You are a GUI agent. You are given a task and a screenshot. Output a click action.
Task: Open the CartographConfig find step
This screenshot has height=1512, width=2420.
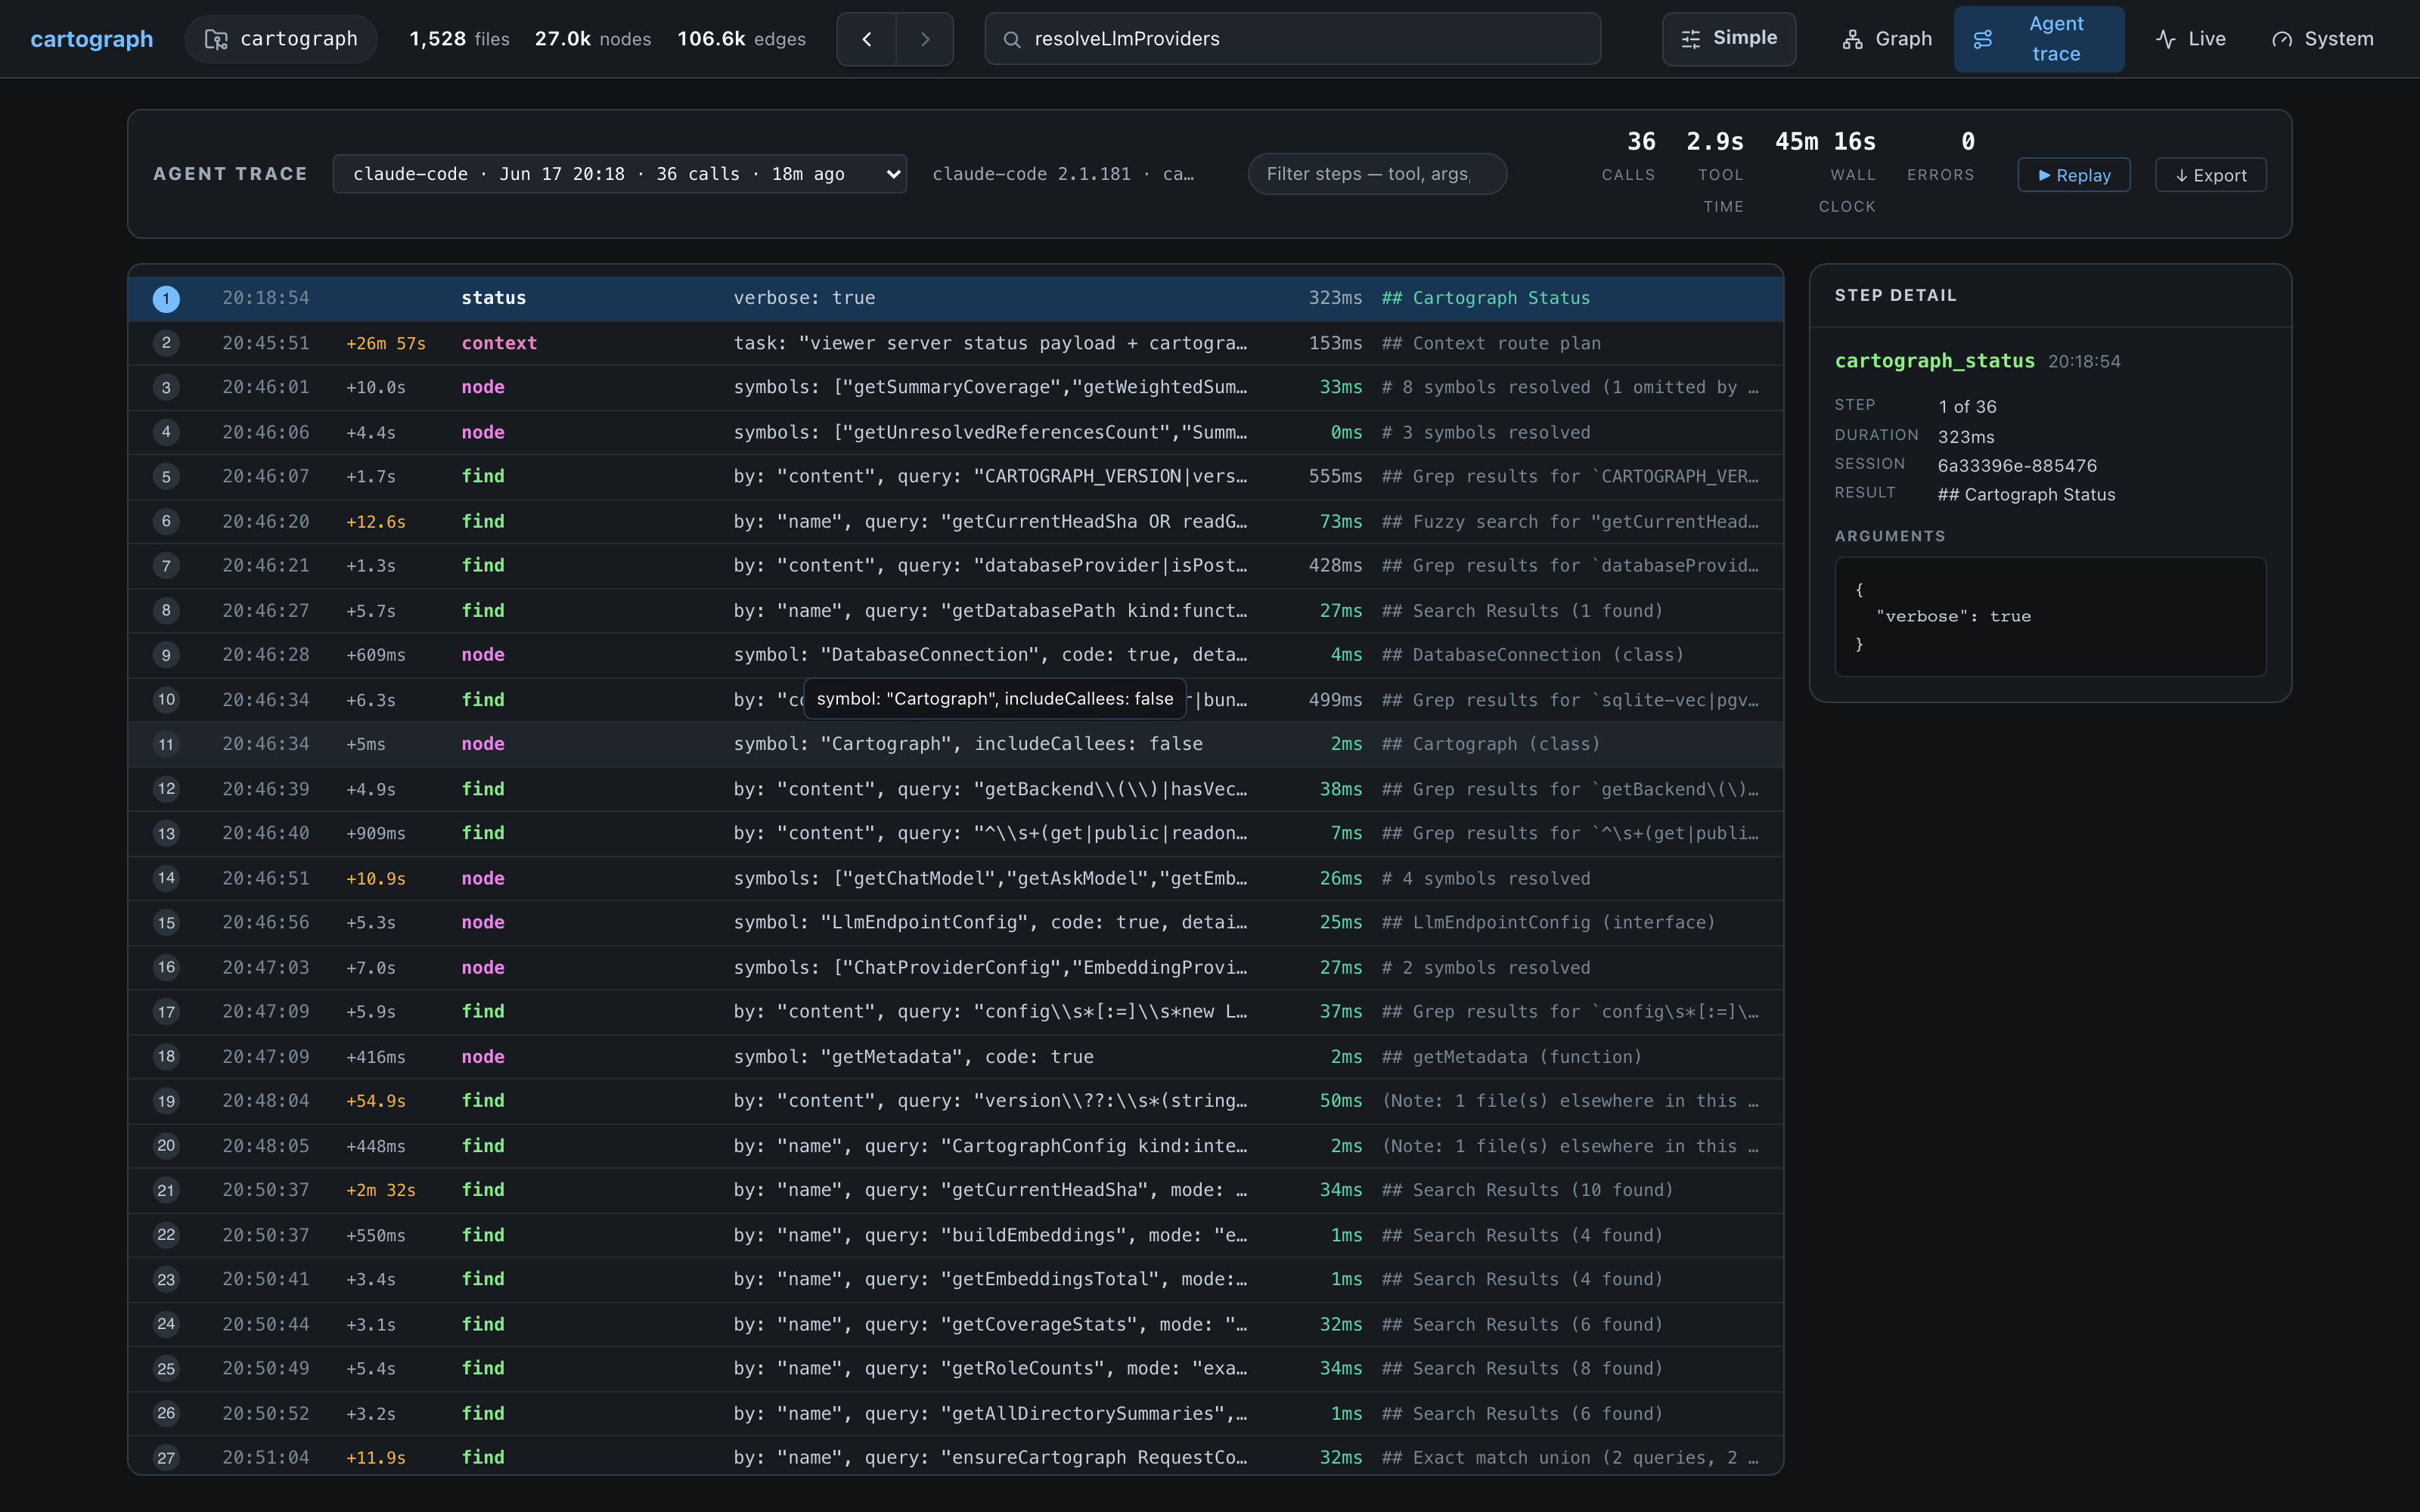click(x=956, y=1146)
